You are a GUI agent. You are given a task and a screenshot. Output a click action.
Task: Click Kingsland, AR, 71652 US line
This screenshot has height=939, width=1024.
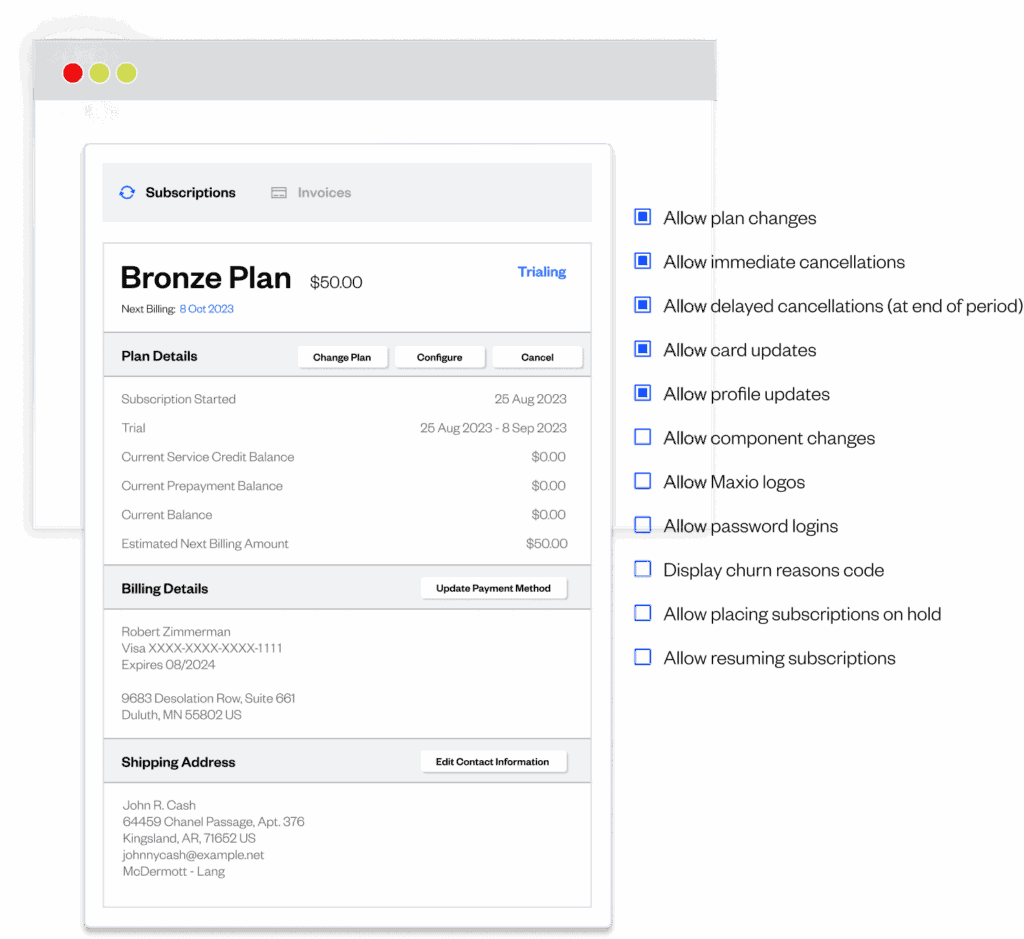pos(189,838)
